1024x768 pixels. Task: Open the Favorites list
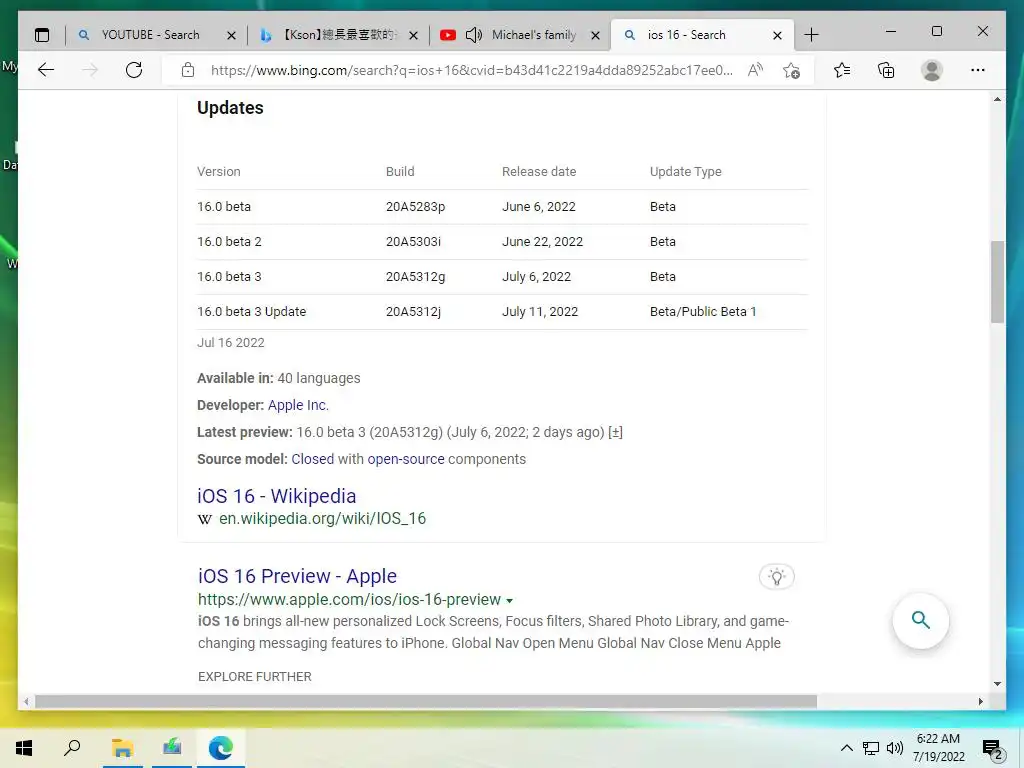pos(842,70)
